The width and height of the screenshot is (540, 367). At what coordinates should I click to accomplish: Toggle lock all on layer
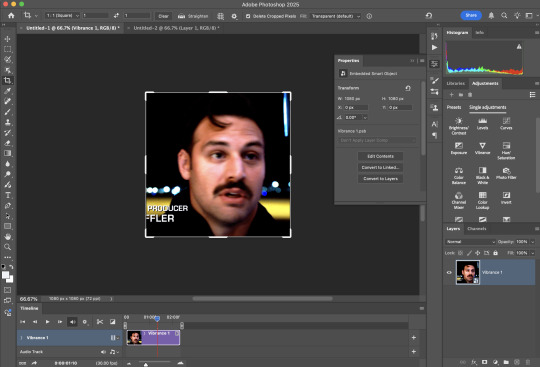tap(495, 253)
